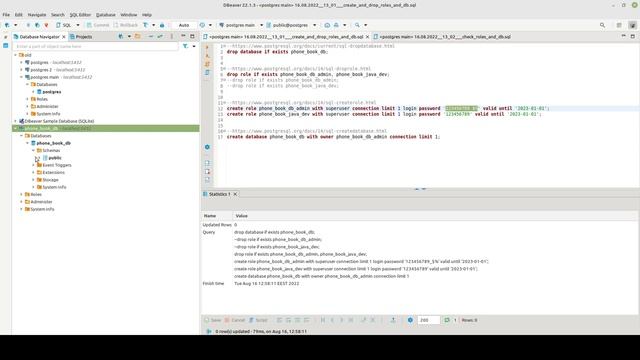
Task: Click the export data icon in results toolbar
Action: (x=393, y=320)
